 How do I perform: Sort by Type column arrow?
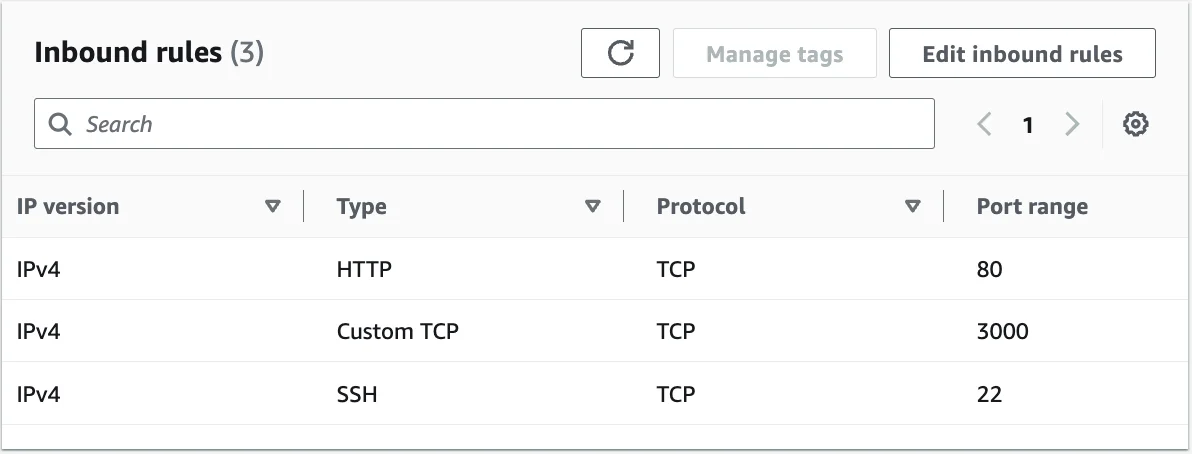(x=592, y=206)
